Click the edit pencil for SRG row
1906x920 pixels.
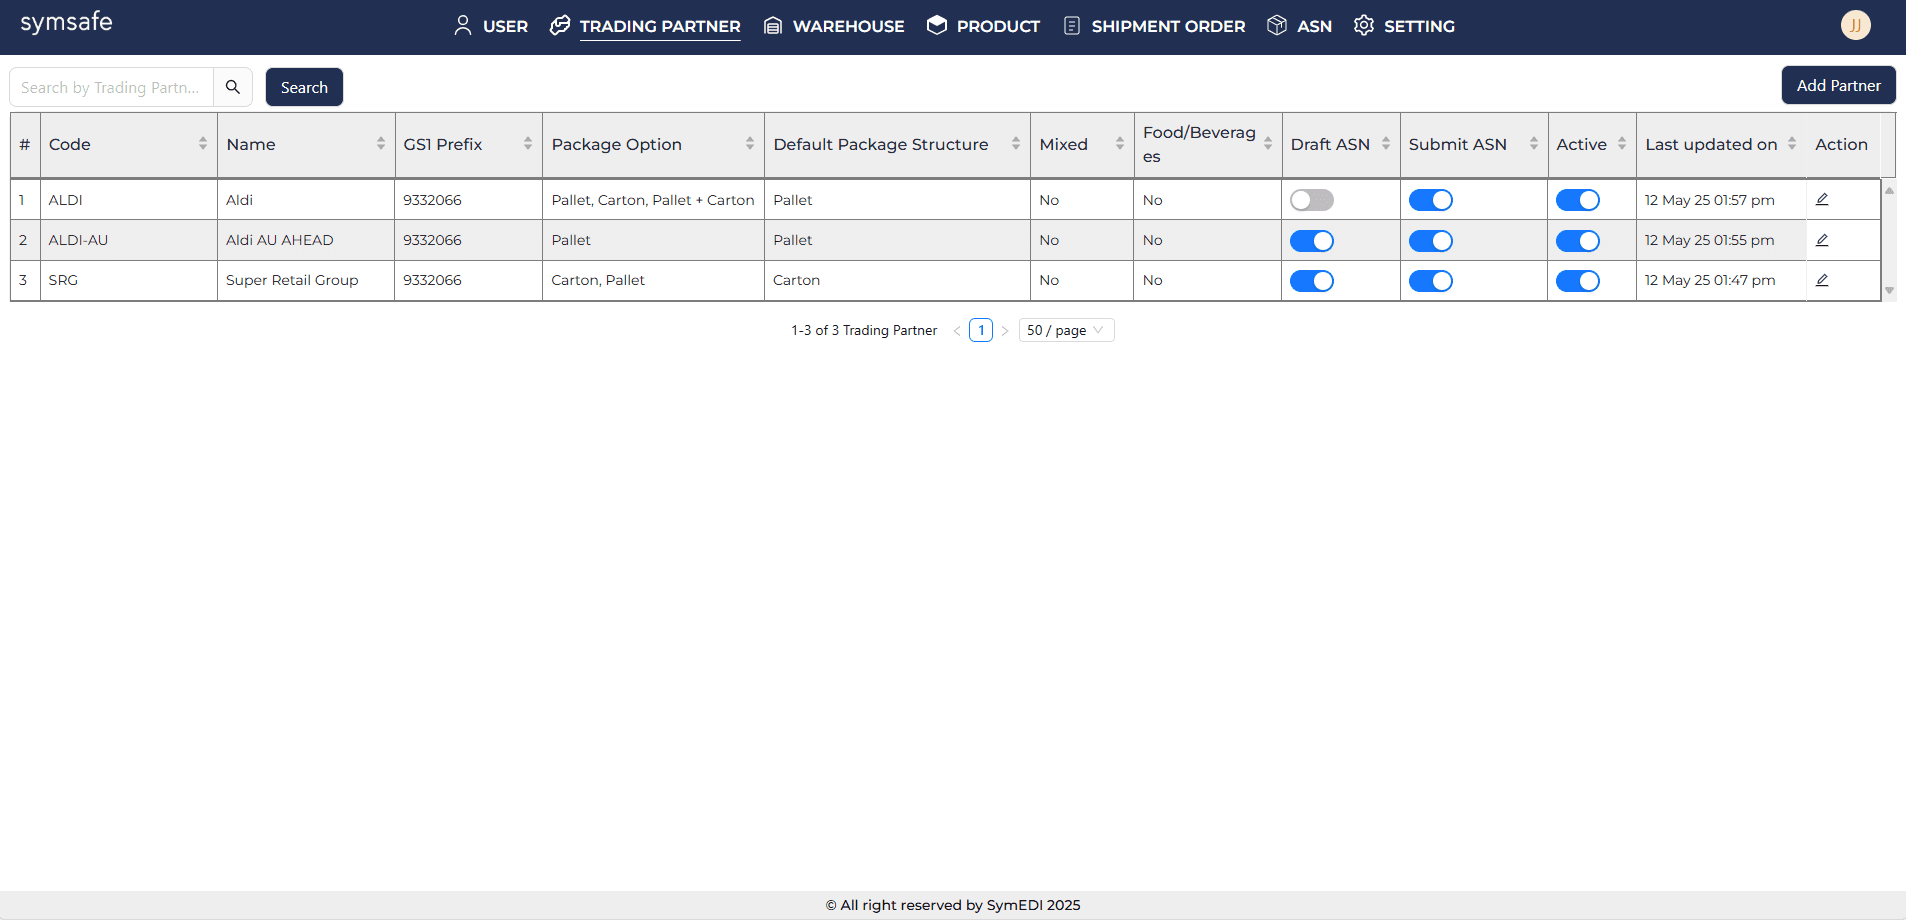tap(1822, 280)
